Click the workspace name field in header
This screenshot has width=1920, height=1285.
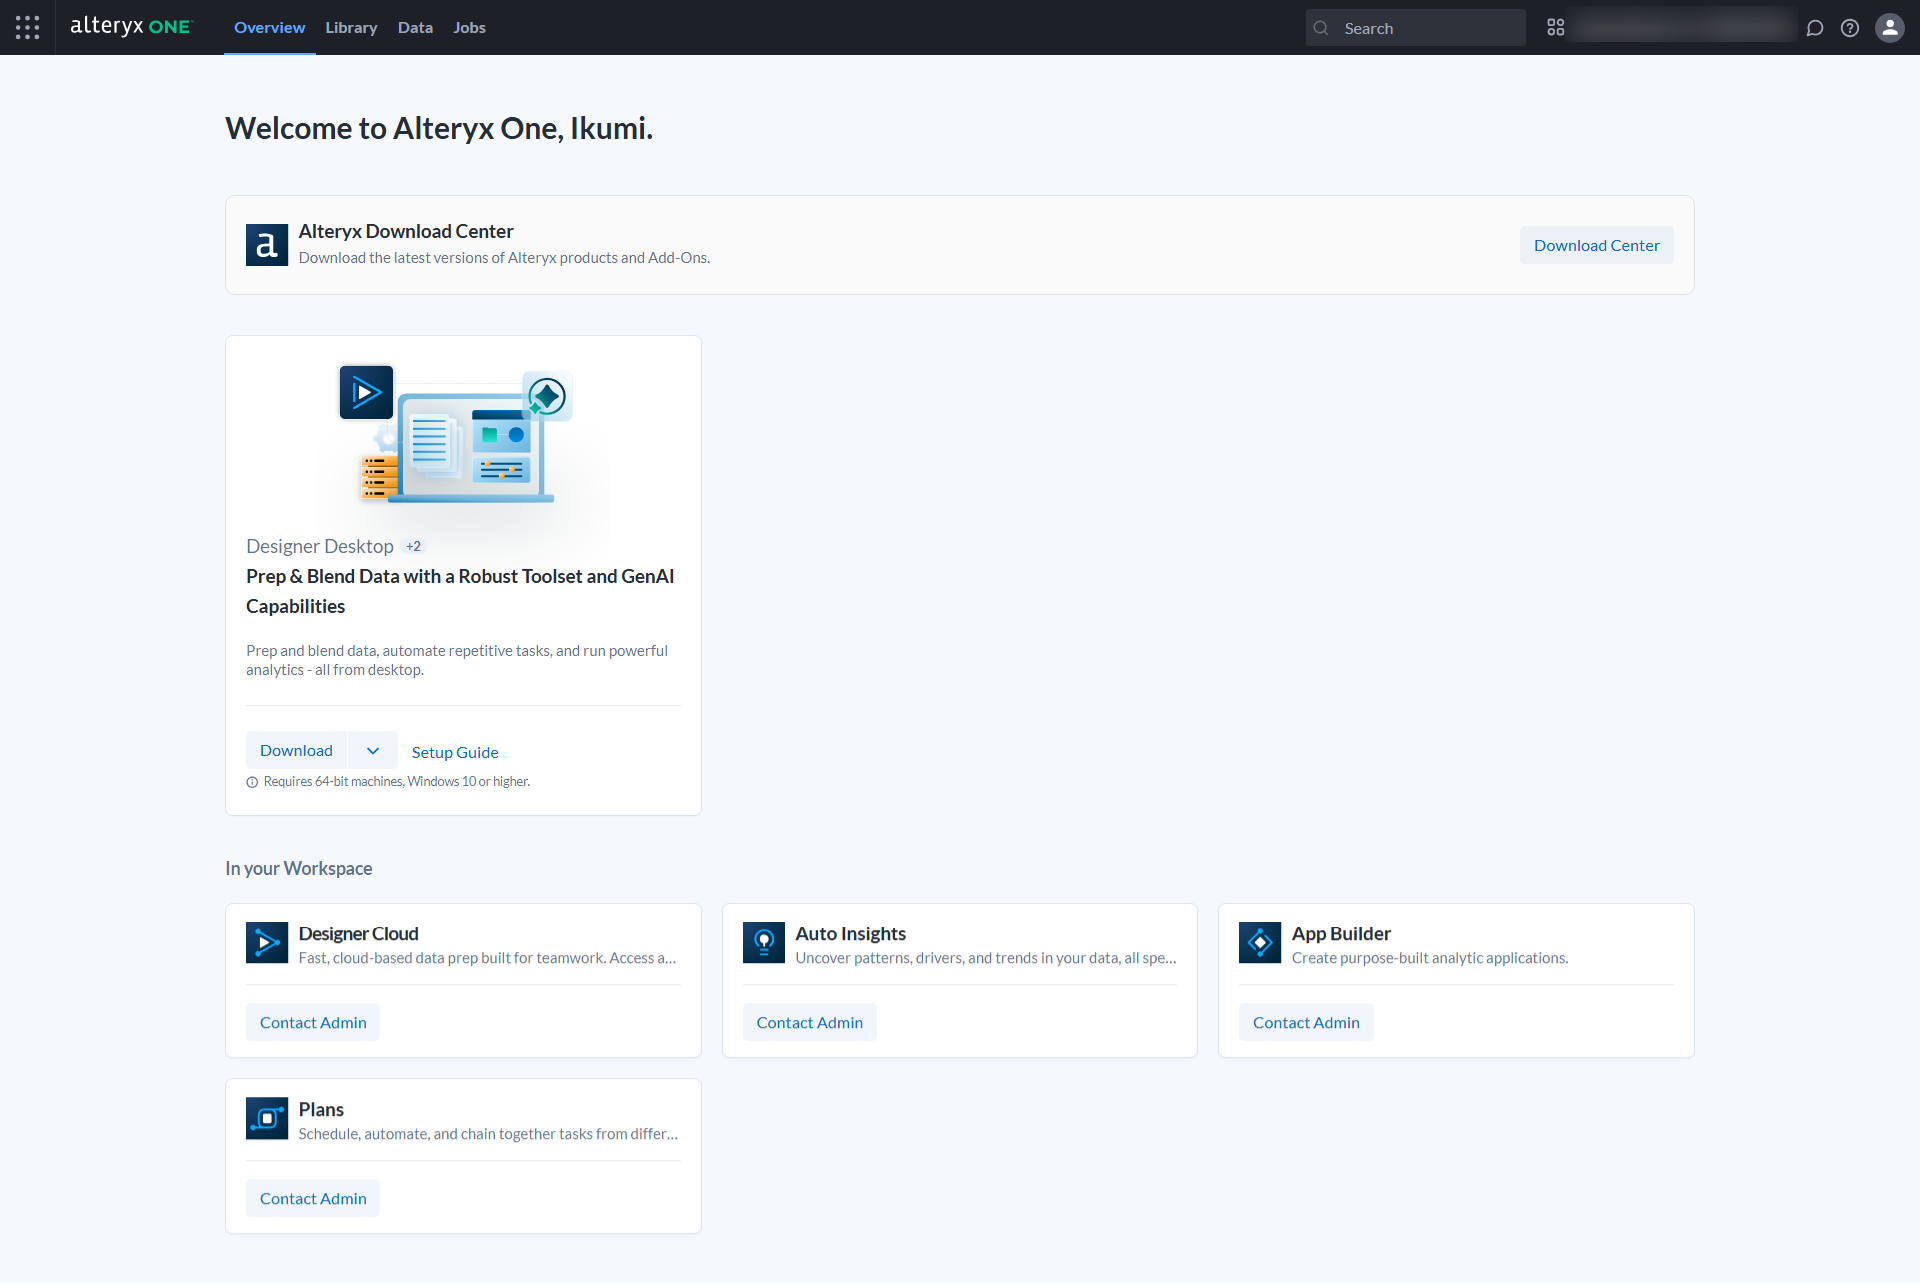(x=1684, y=28)
